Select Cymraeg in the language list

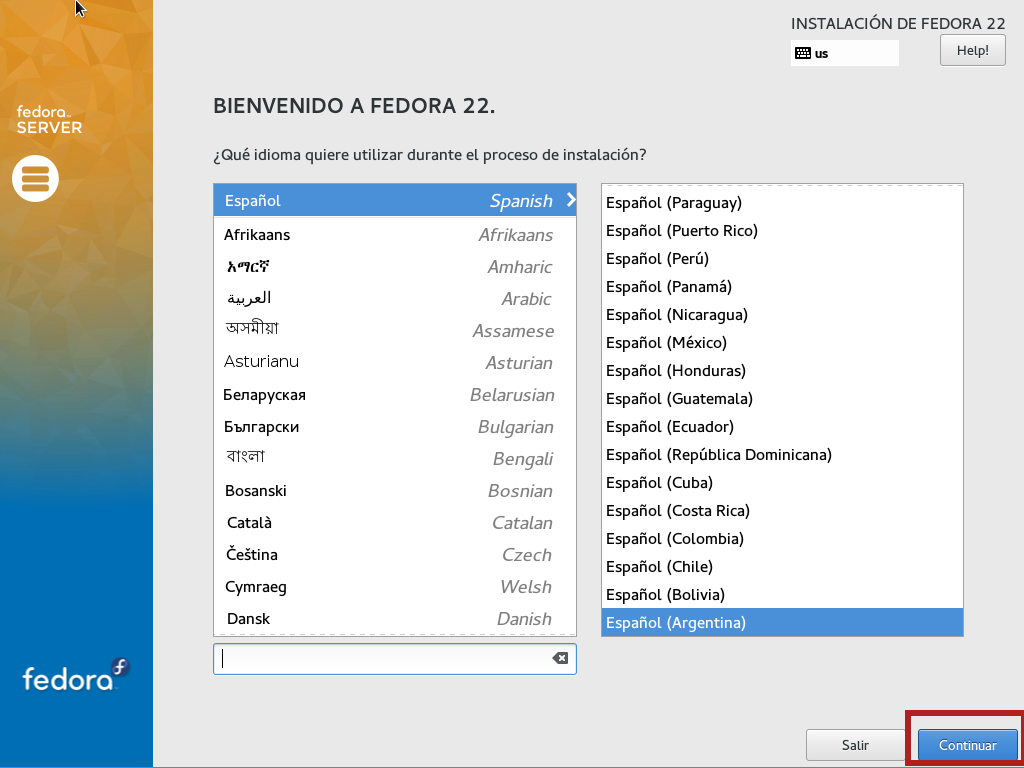(x=394, y=586)
